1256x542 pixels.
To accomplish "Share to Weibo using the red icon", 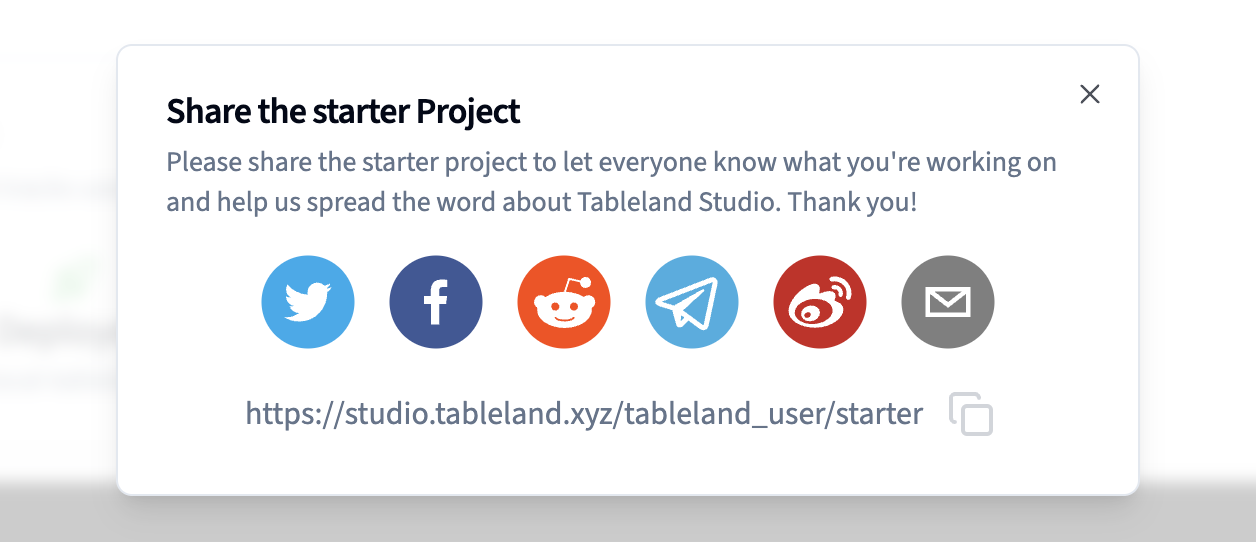I will click(x=820, y=302).
